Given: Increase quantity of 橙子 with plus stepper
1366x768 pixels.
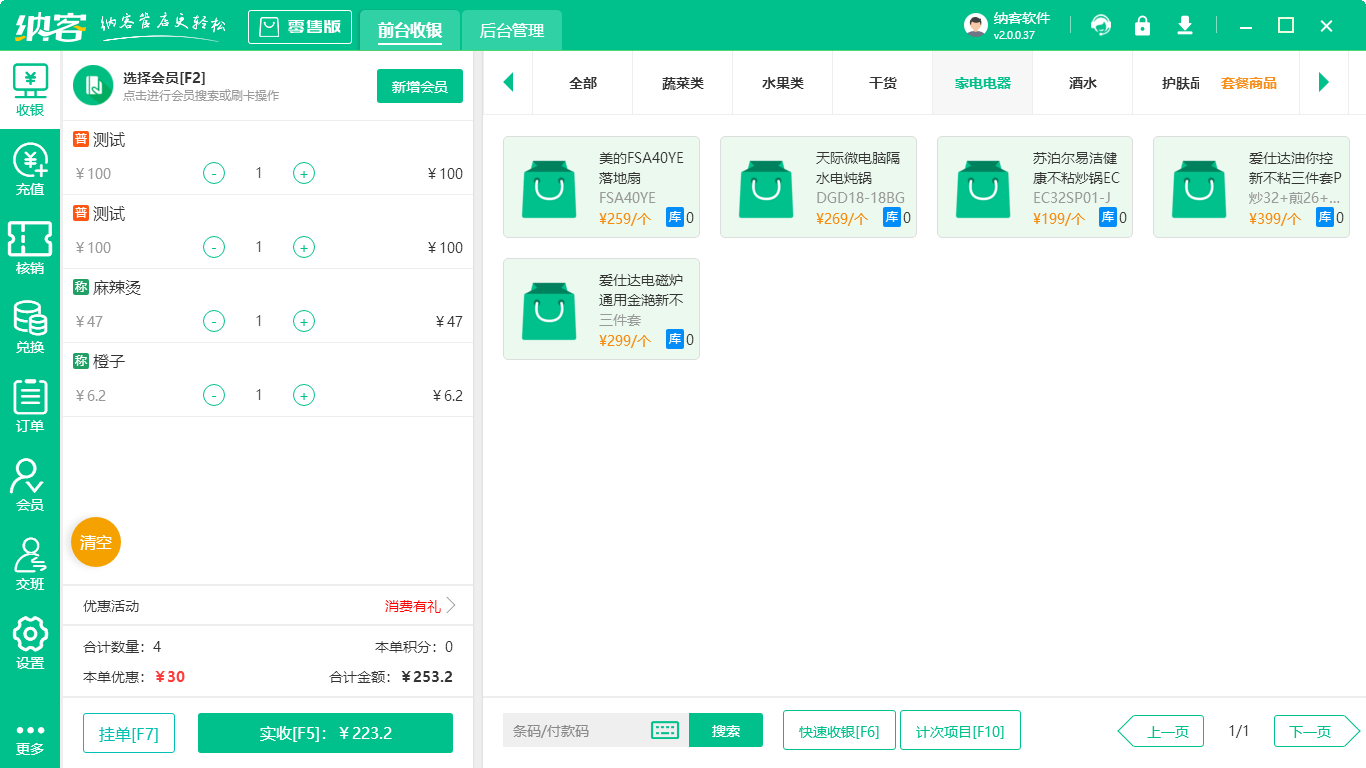Looking at the screenshot, I should point(303,395).
